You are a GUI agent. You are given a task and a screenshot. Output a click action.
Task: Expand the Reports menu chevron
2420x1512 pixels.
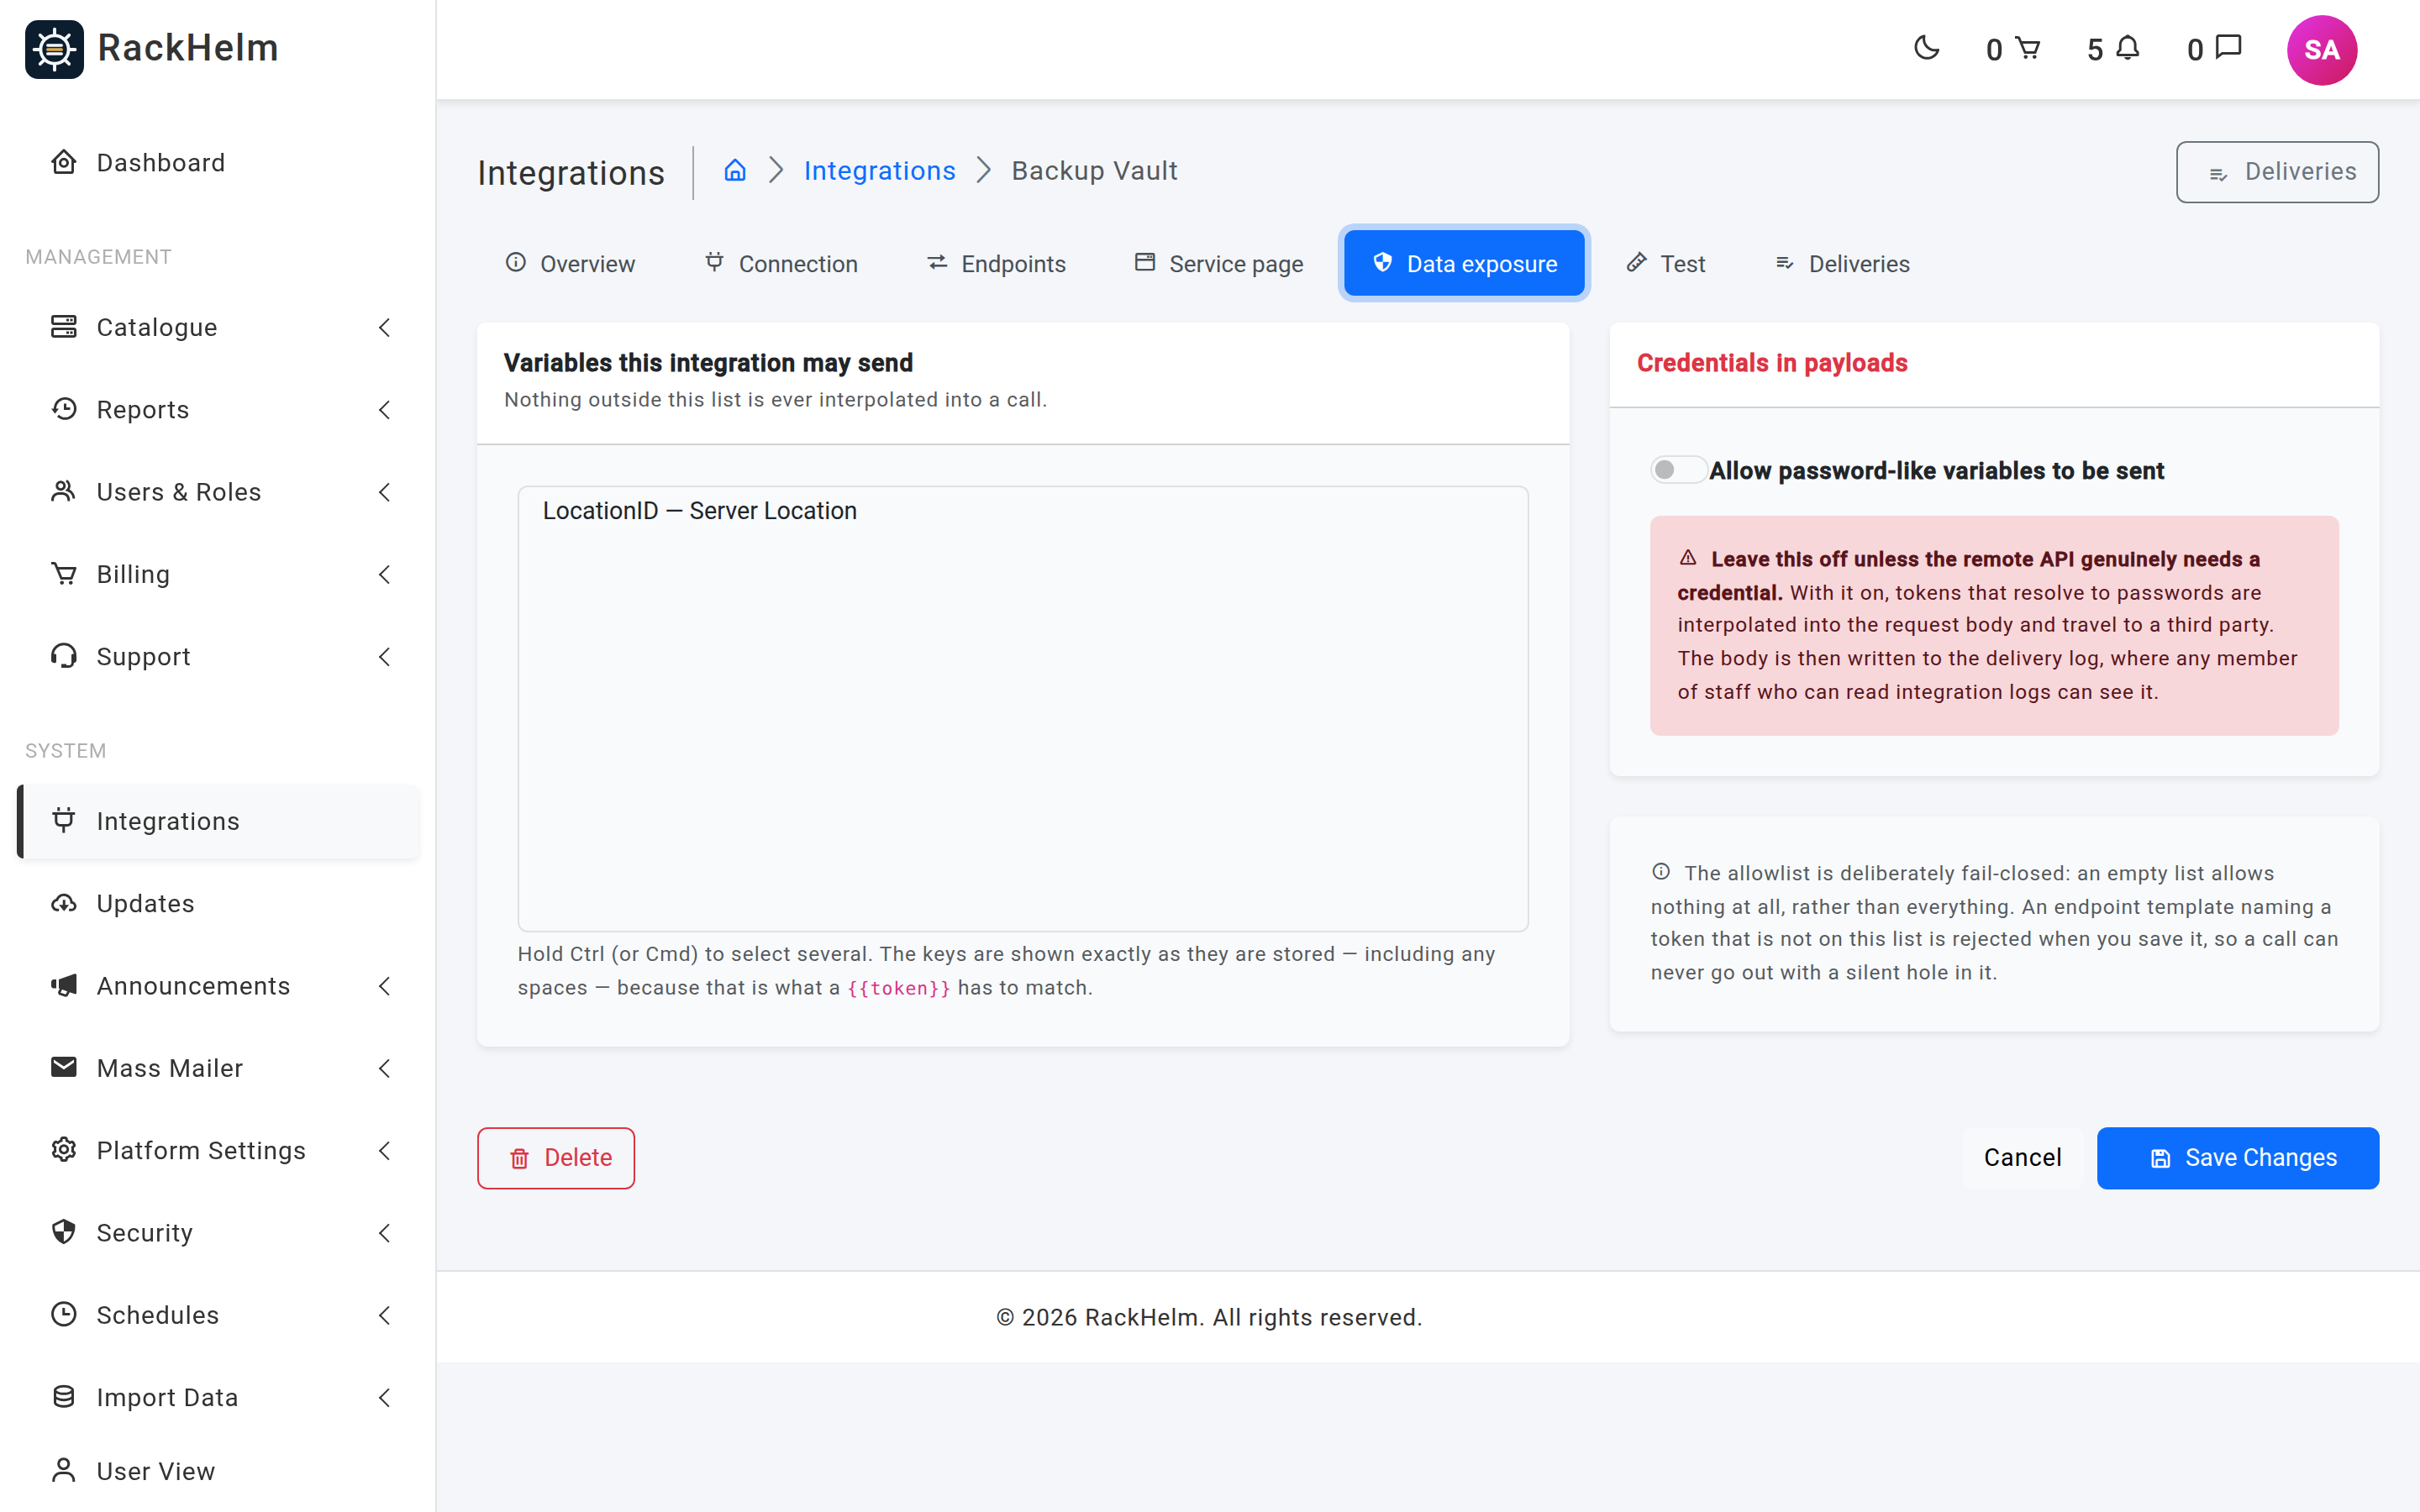point(384,409)
